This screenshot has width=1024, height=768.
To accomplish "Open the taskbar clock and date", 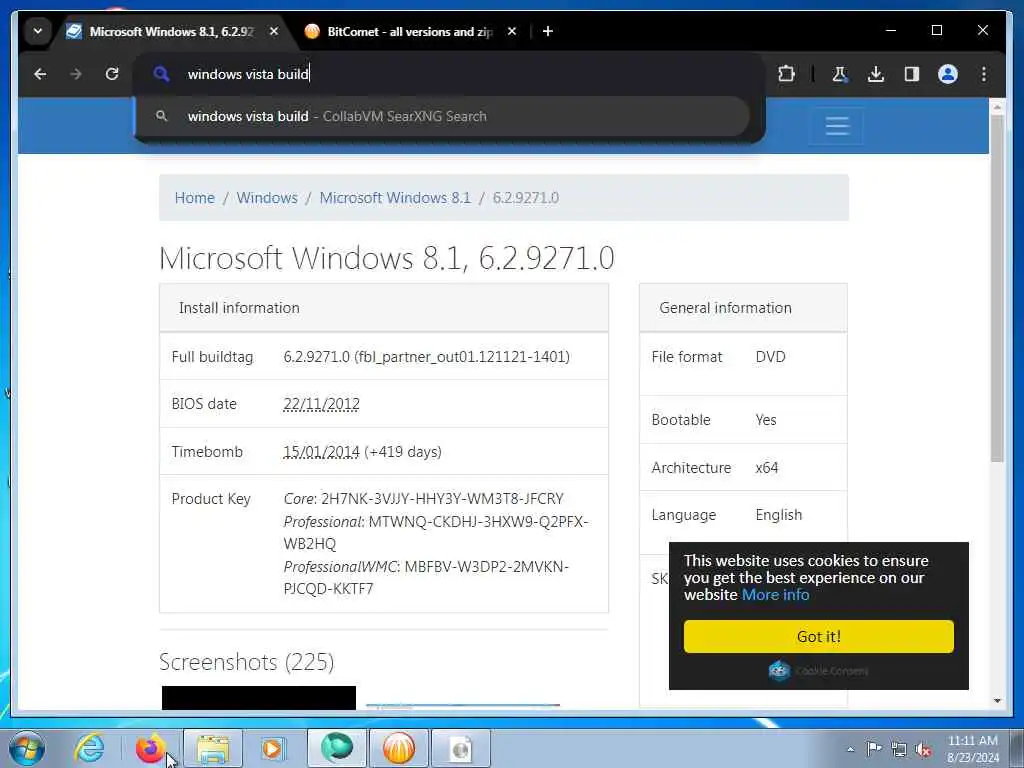I will point(973,749).
